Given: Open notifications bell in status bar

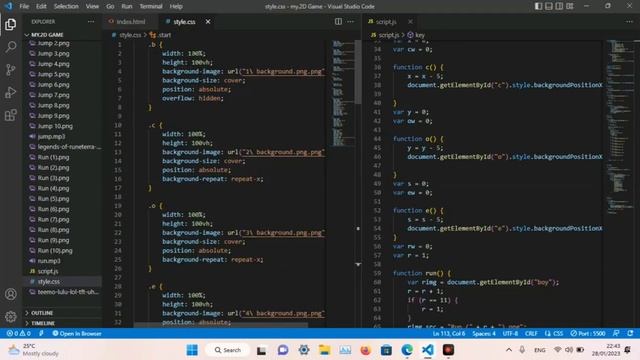Looking at the screenshot, I should [630, 333].
